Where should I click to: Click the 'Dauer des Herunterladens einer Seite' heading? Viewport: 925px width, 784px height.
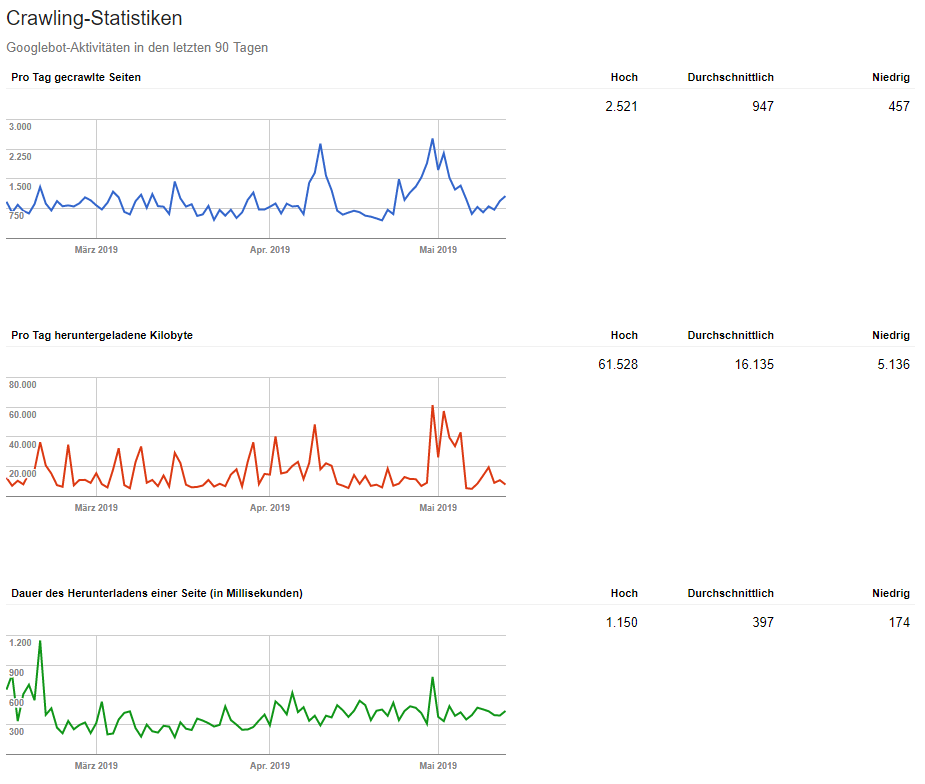coord(157,593)
